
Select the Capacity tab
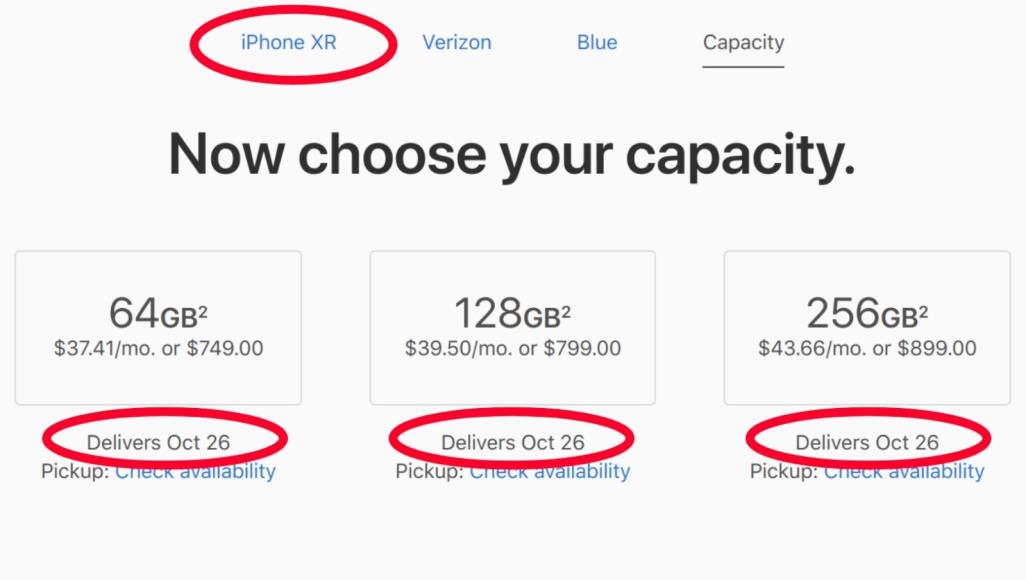pyautogui.click(x=743, y=43)
